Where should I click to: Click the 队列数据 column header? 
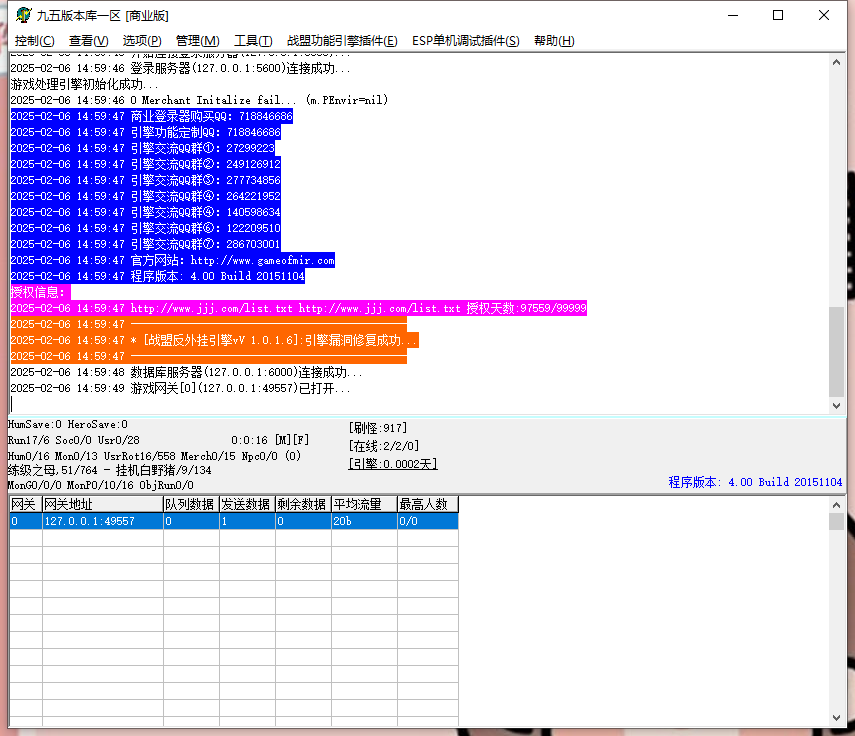191,504
